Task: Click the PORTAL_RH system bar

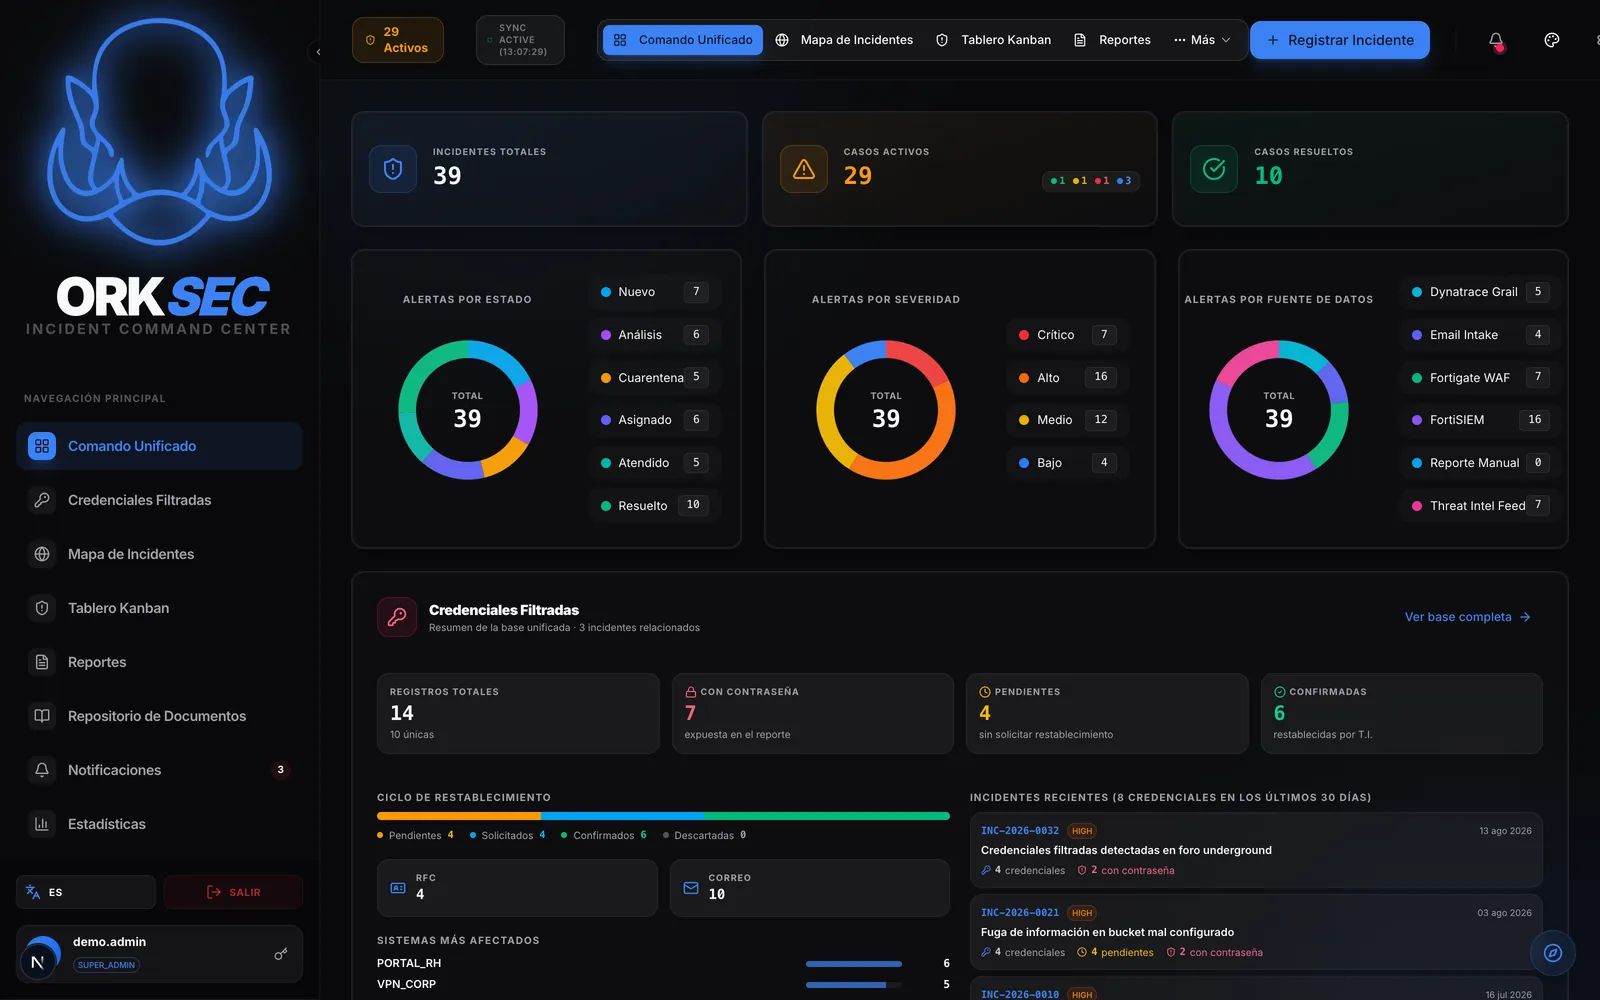Action: pos(854,964)
